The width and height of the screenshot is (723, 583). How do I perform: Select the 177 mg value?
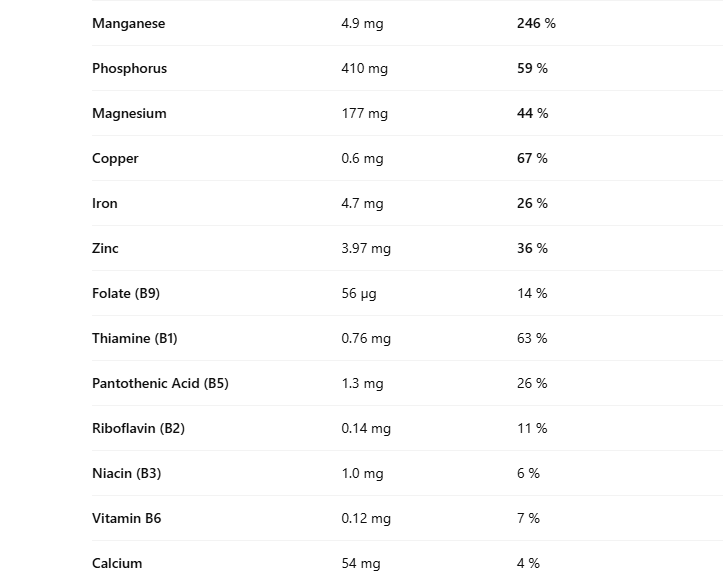(x=364, y=113)
